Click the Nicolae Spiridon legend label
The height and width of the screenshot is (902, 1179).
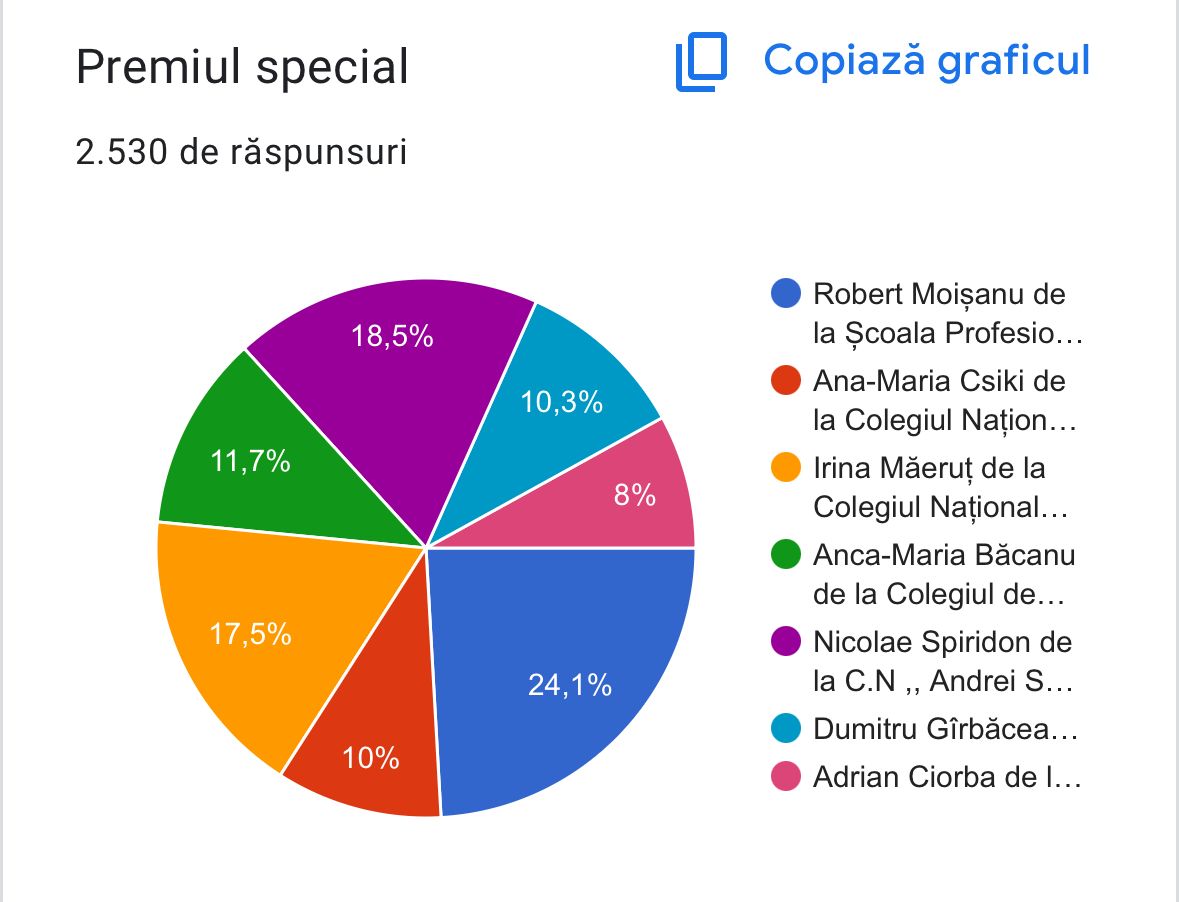943,661
